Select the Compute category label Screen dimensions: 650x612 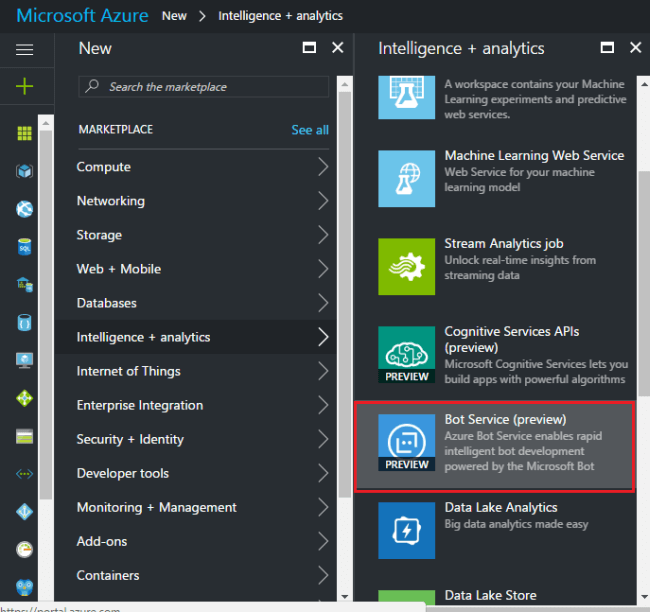coord(104,167)
